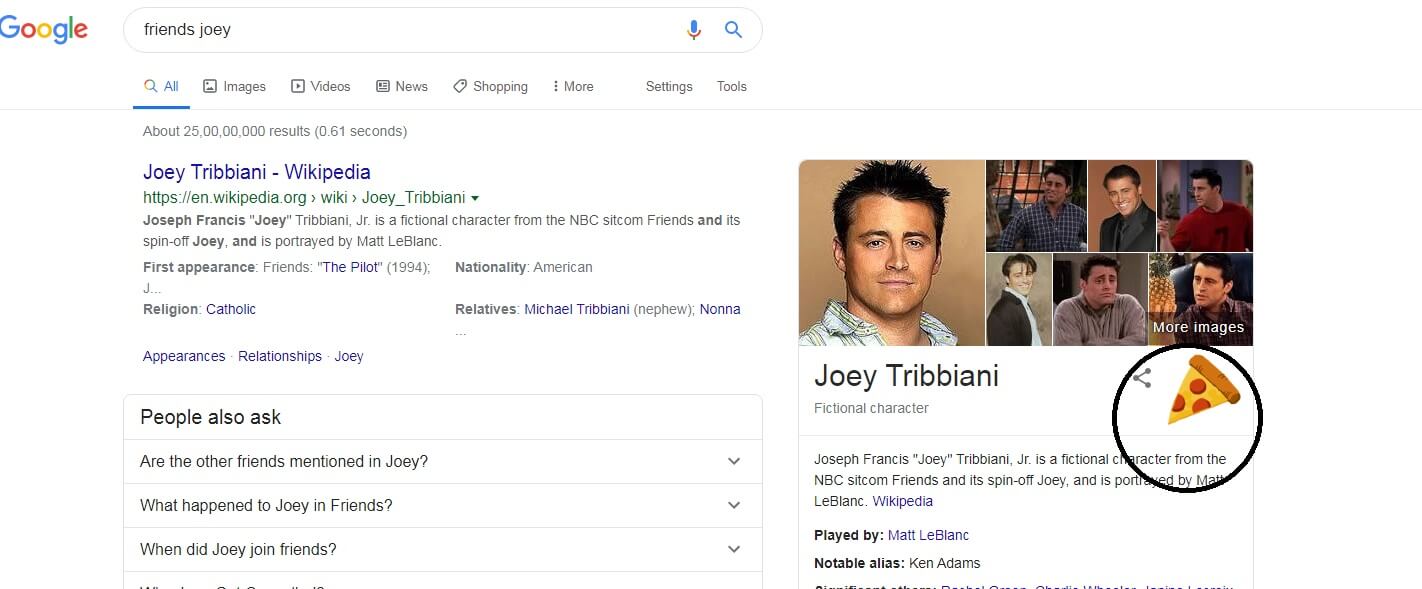Open the More images thumbnail

pos(1200,300)
